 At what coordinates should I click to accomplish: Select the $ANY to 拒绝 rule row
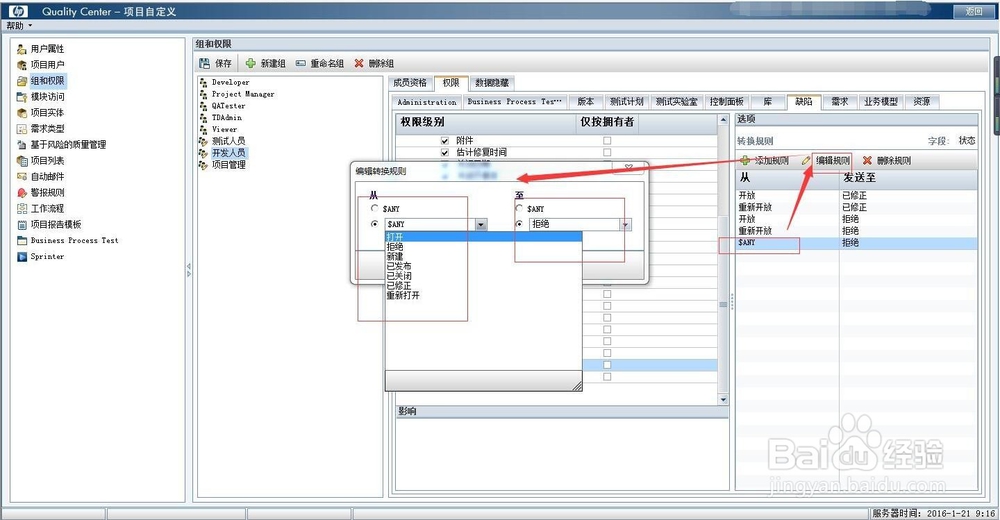coord(857,243)
